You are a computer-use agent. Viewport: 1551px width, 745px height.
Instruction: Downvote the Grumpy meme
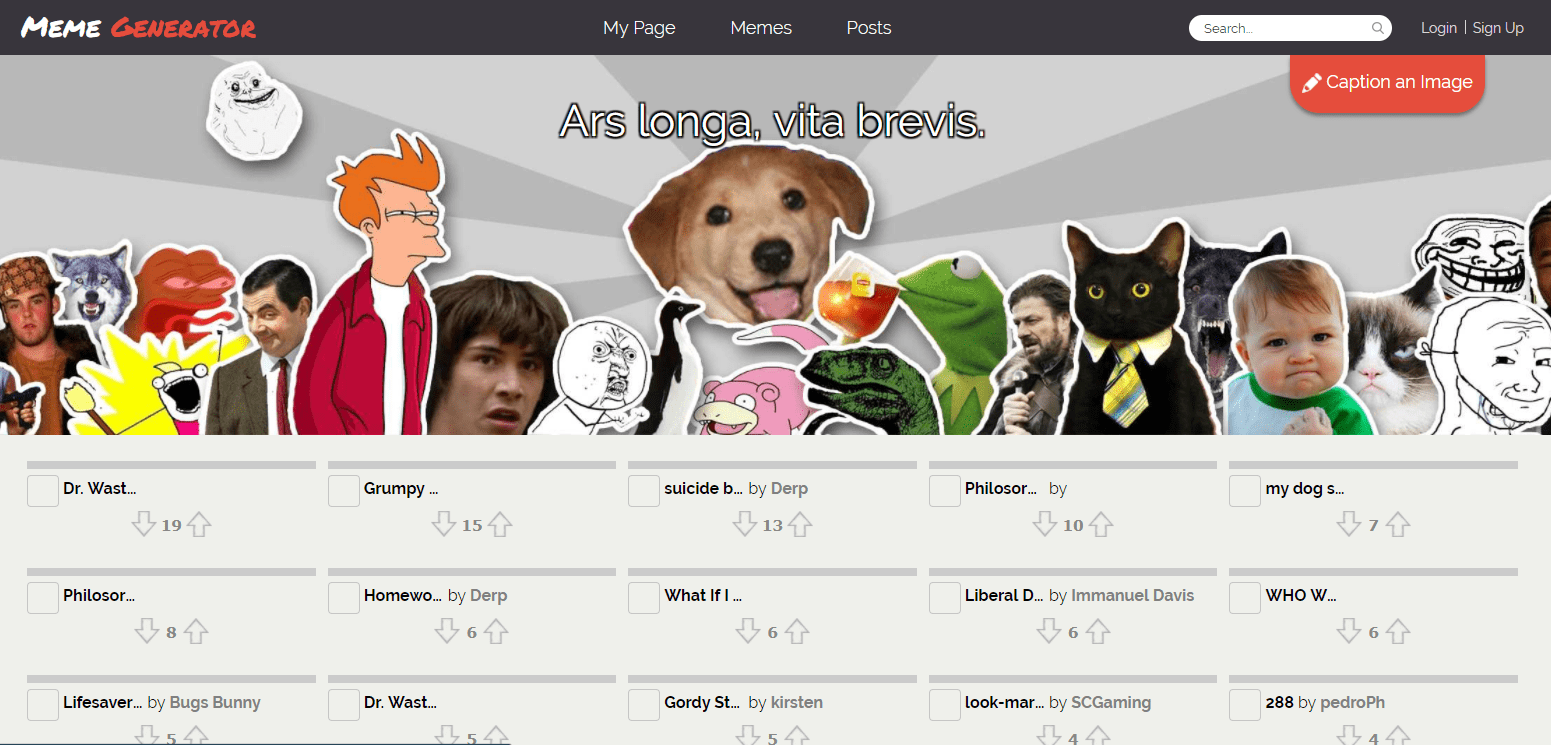coord(444,524)
